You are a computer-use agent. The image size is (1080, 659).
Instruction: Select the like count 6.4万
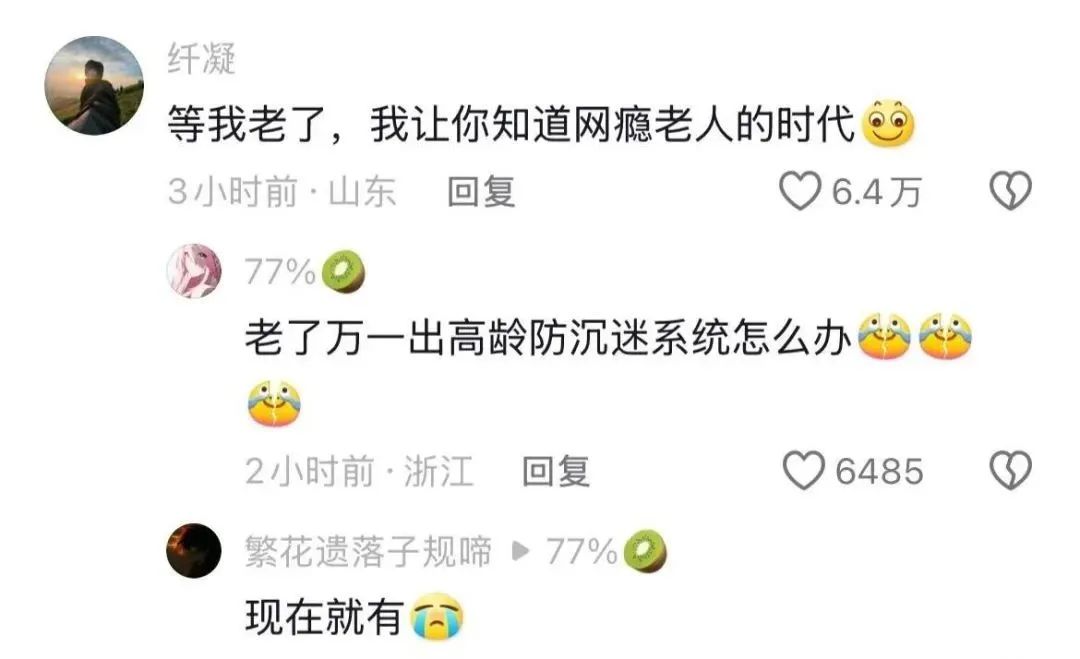(877, 191)
